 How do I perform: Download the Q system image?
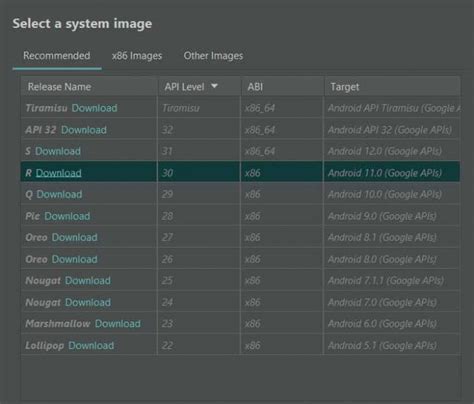pos(59,194)
